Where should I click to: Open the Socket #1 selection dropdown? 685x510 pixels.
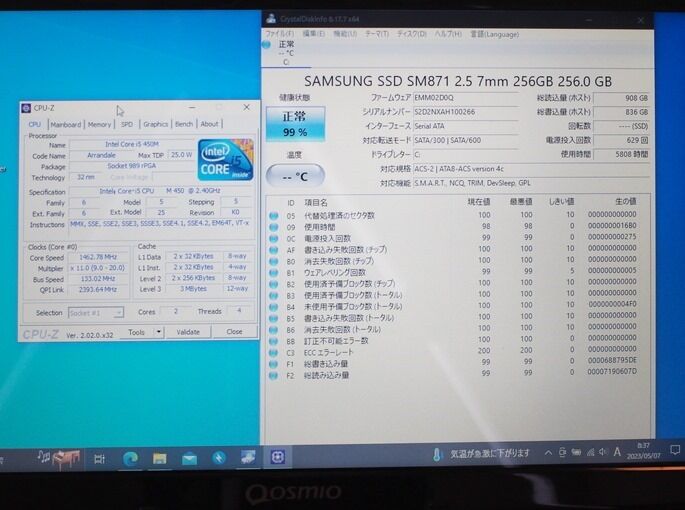[96, 313]
